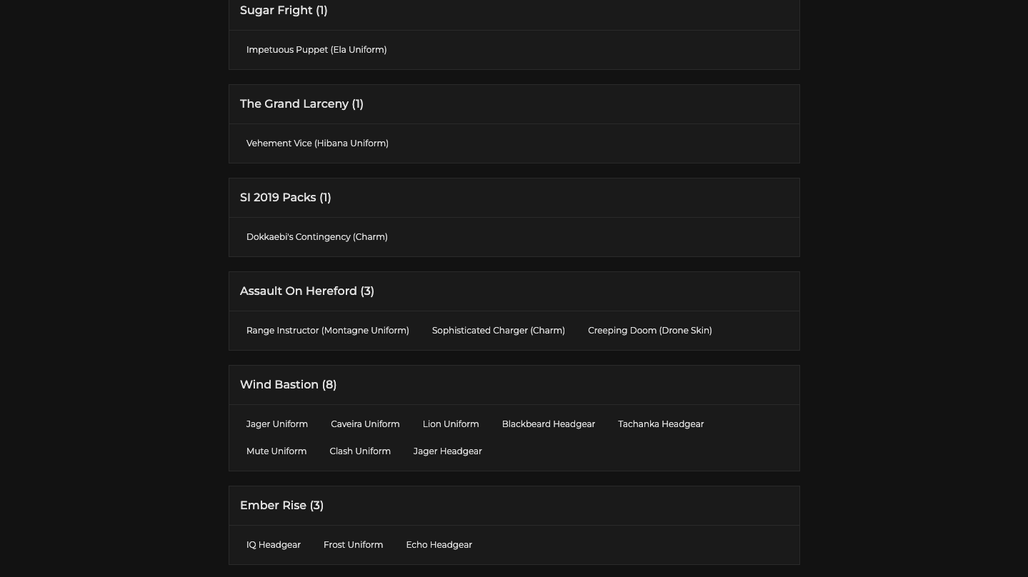Open the Lion Uniform entry
Image resolution: width=1028 pixels, height=577 pixels.
click(x=450, y=424)
